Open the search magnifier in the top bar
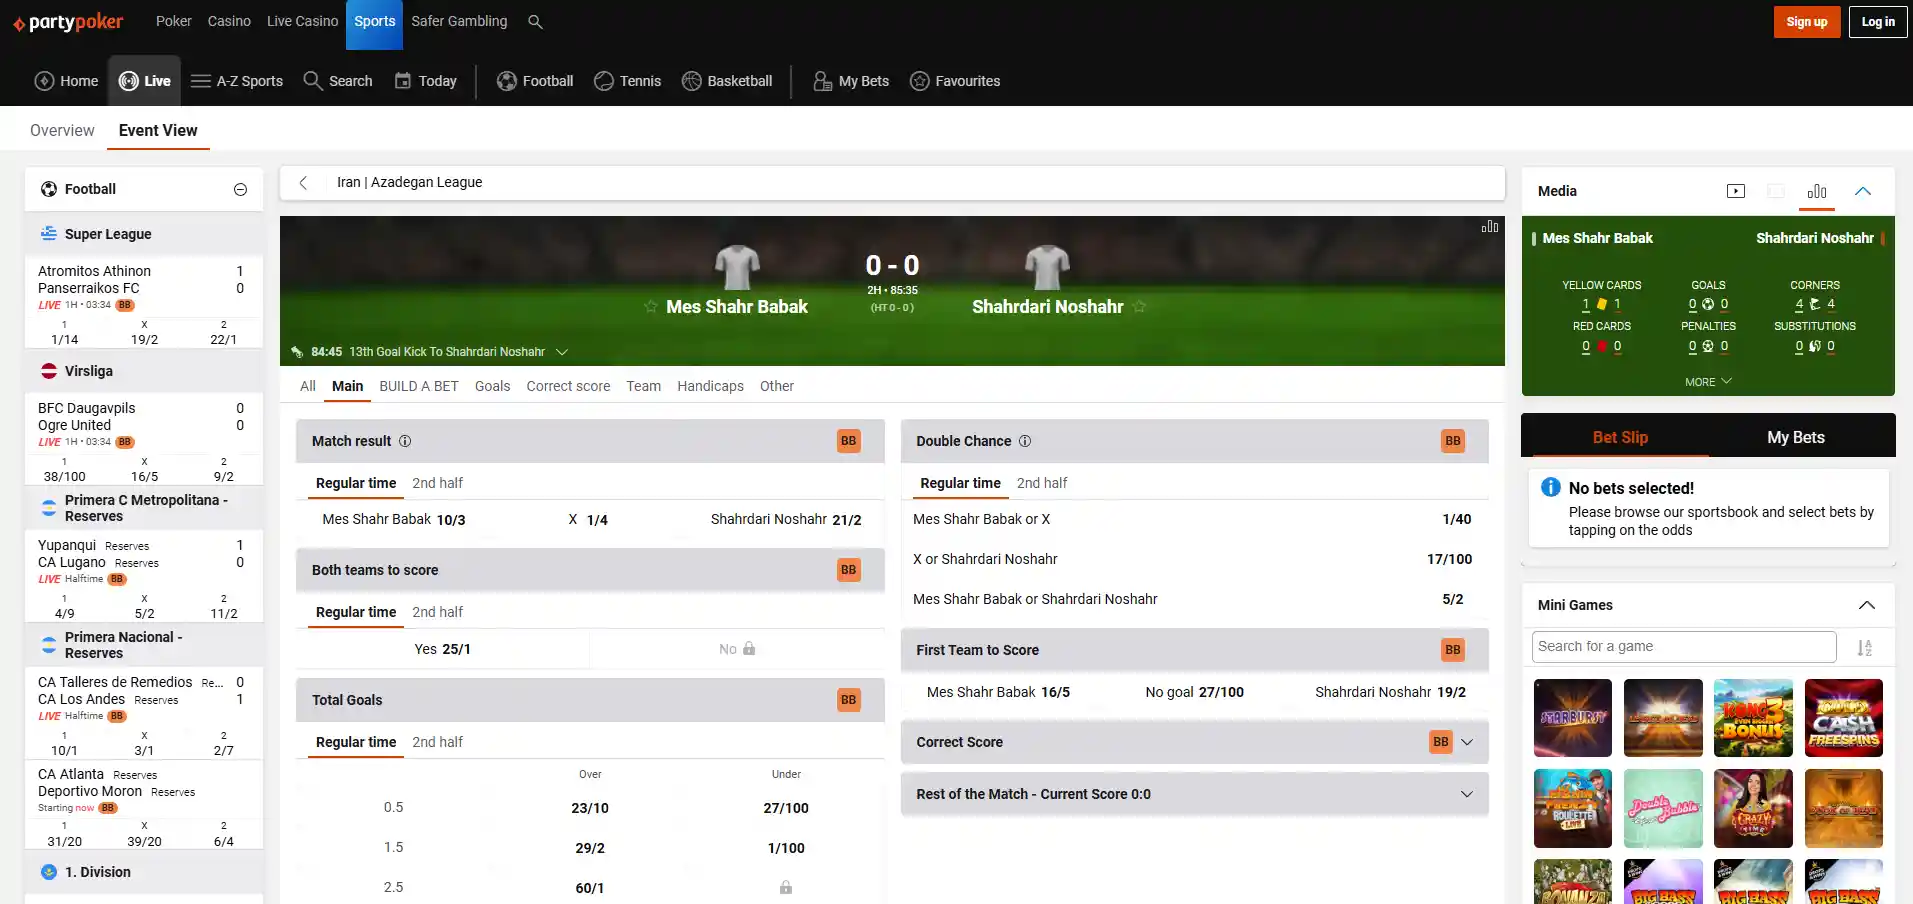The width and height of the screenshot is (1913, 904). (535, 21)
